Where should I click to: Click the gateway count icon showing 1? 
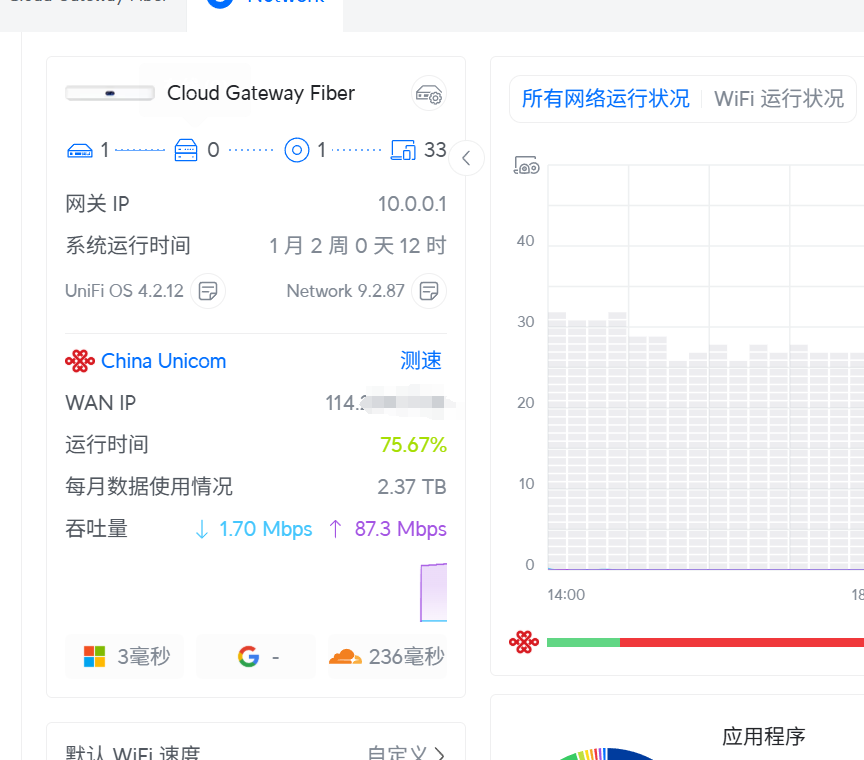pyautogui.click(x=80, y=150)
